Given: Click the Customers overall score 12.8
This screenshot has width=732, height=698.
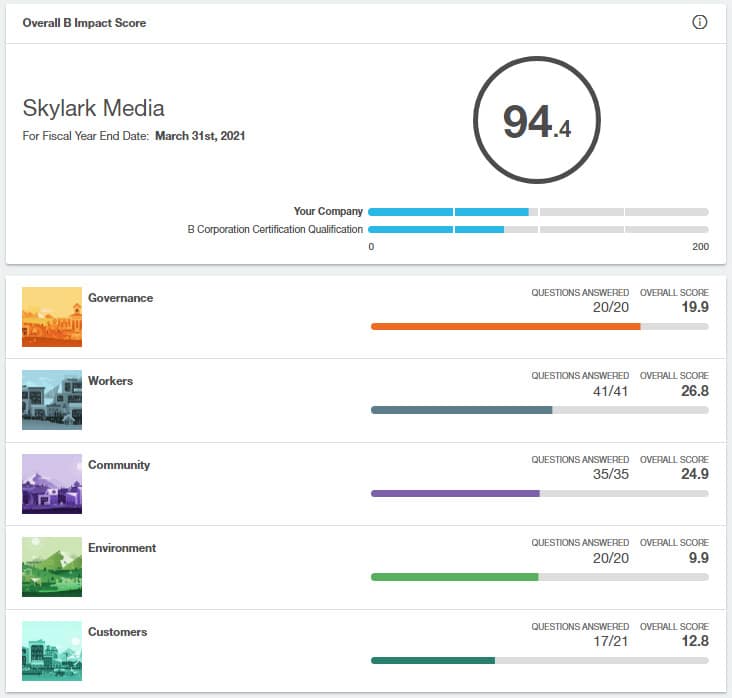Looking at the screenshot, I should point(695,641).
